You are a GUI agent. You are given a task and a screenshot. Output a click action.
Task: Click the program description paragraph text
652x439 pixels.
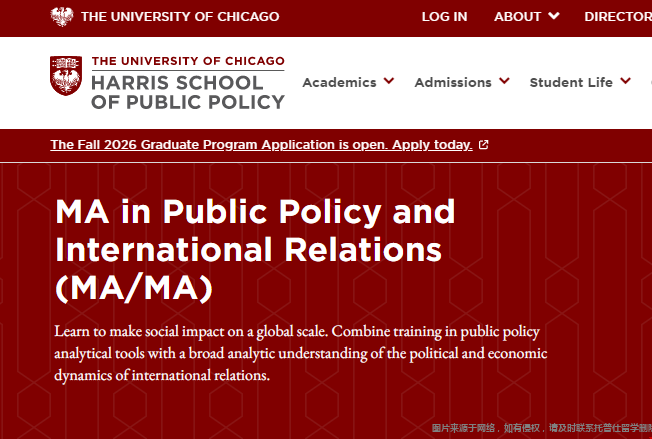301,353
